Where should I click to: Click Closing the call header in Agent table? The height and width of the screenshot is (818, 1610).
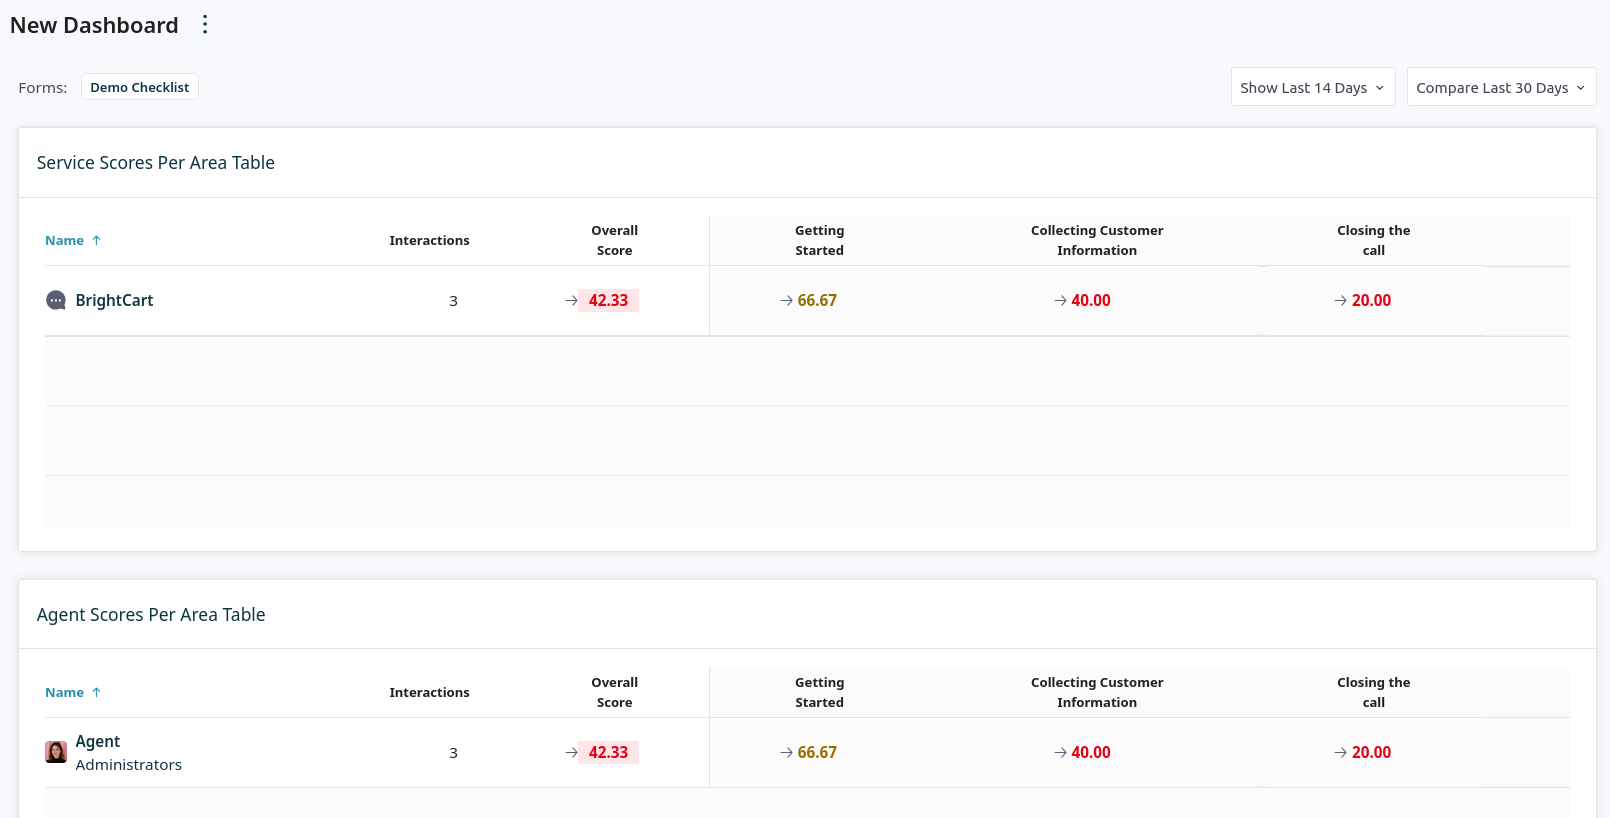click(1373, 693)
